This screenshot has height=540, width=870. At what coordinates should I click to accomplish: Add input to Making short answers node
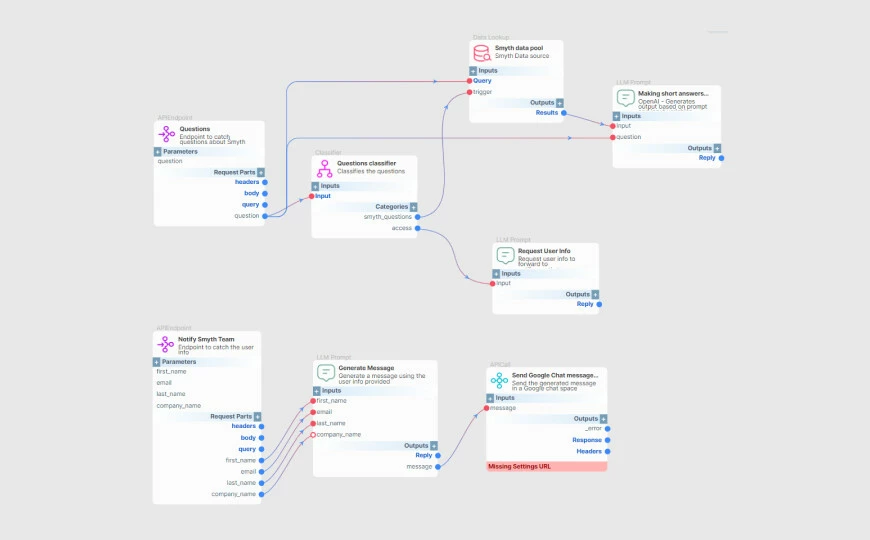tap(616, 117)
